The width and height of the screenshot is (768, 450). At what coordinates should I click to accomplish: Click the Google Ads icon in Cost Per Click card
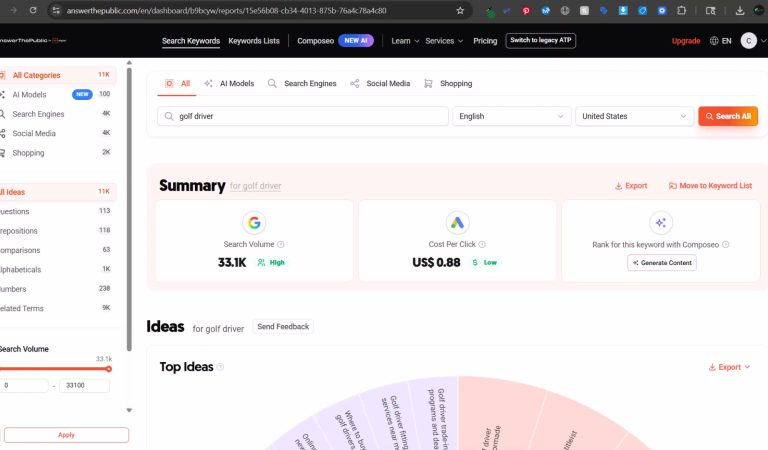pyautogui.click(x=457, y=223)
